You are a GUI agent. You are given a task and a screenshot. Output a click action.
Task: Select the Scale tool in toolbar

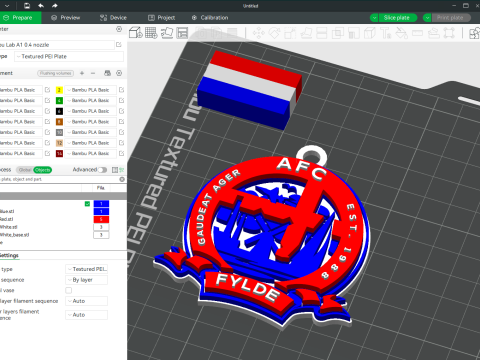tap(290, 33)
